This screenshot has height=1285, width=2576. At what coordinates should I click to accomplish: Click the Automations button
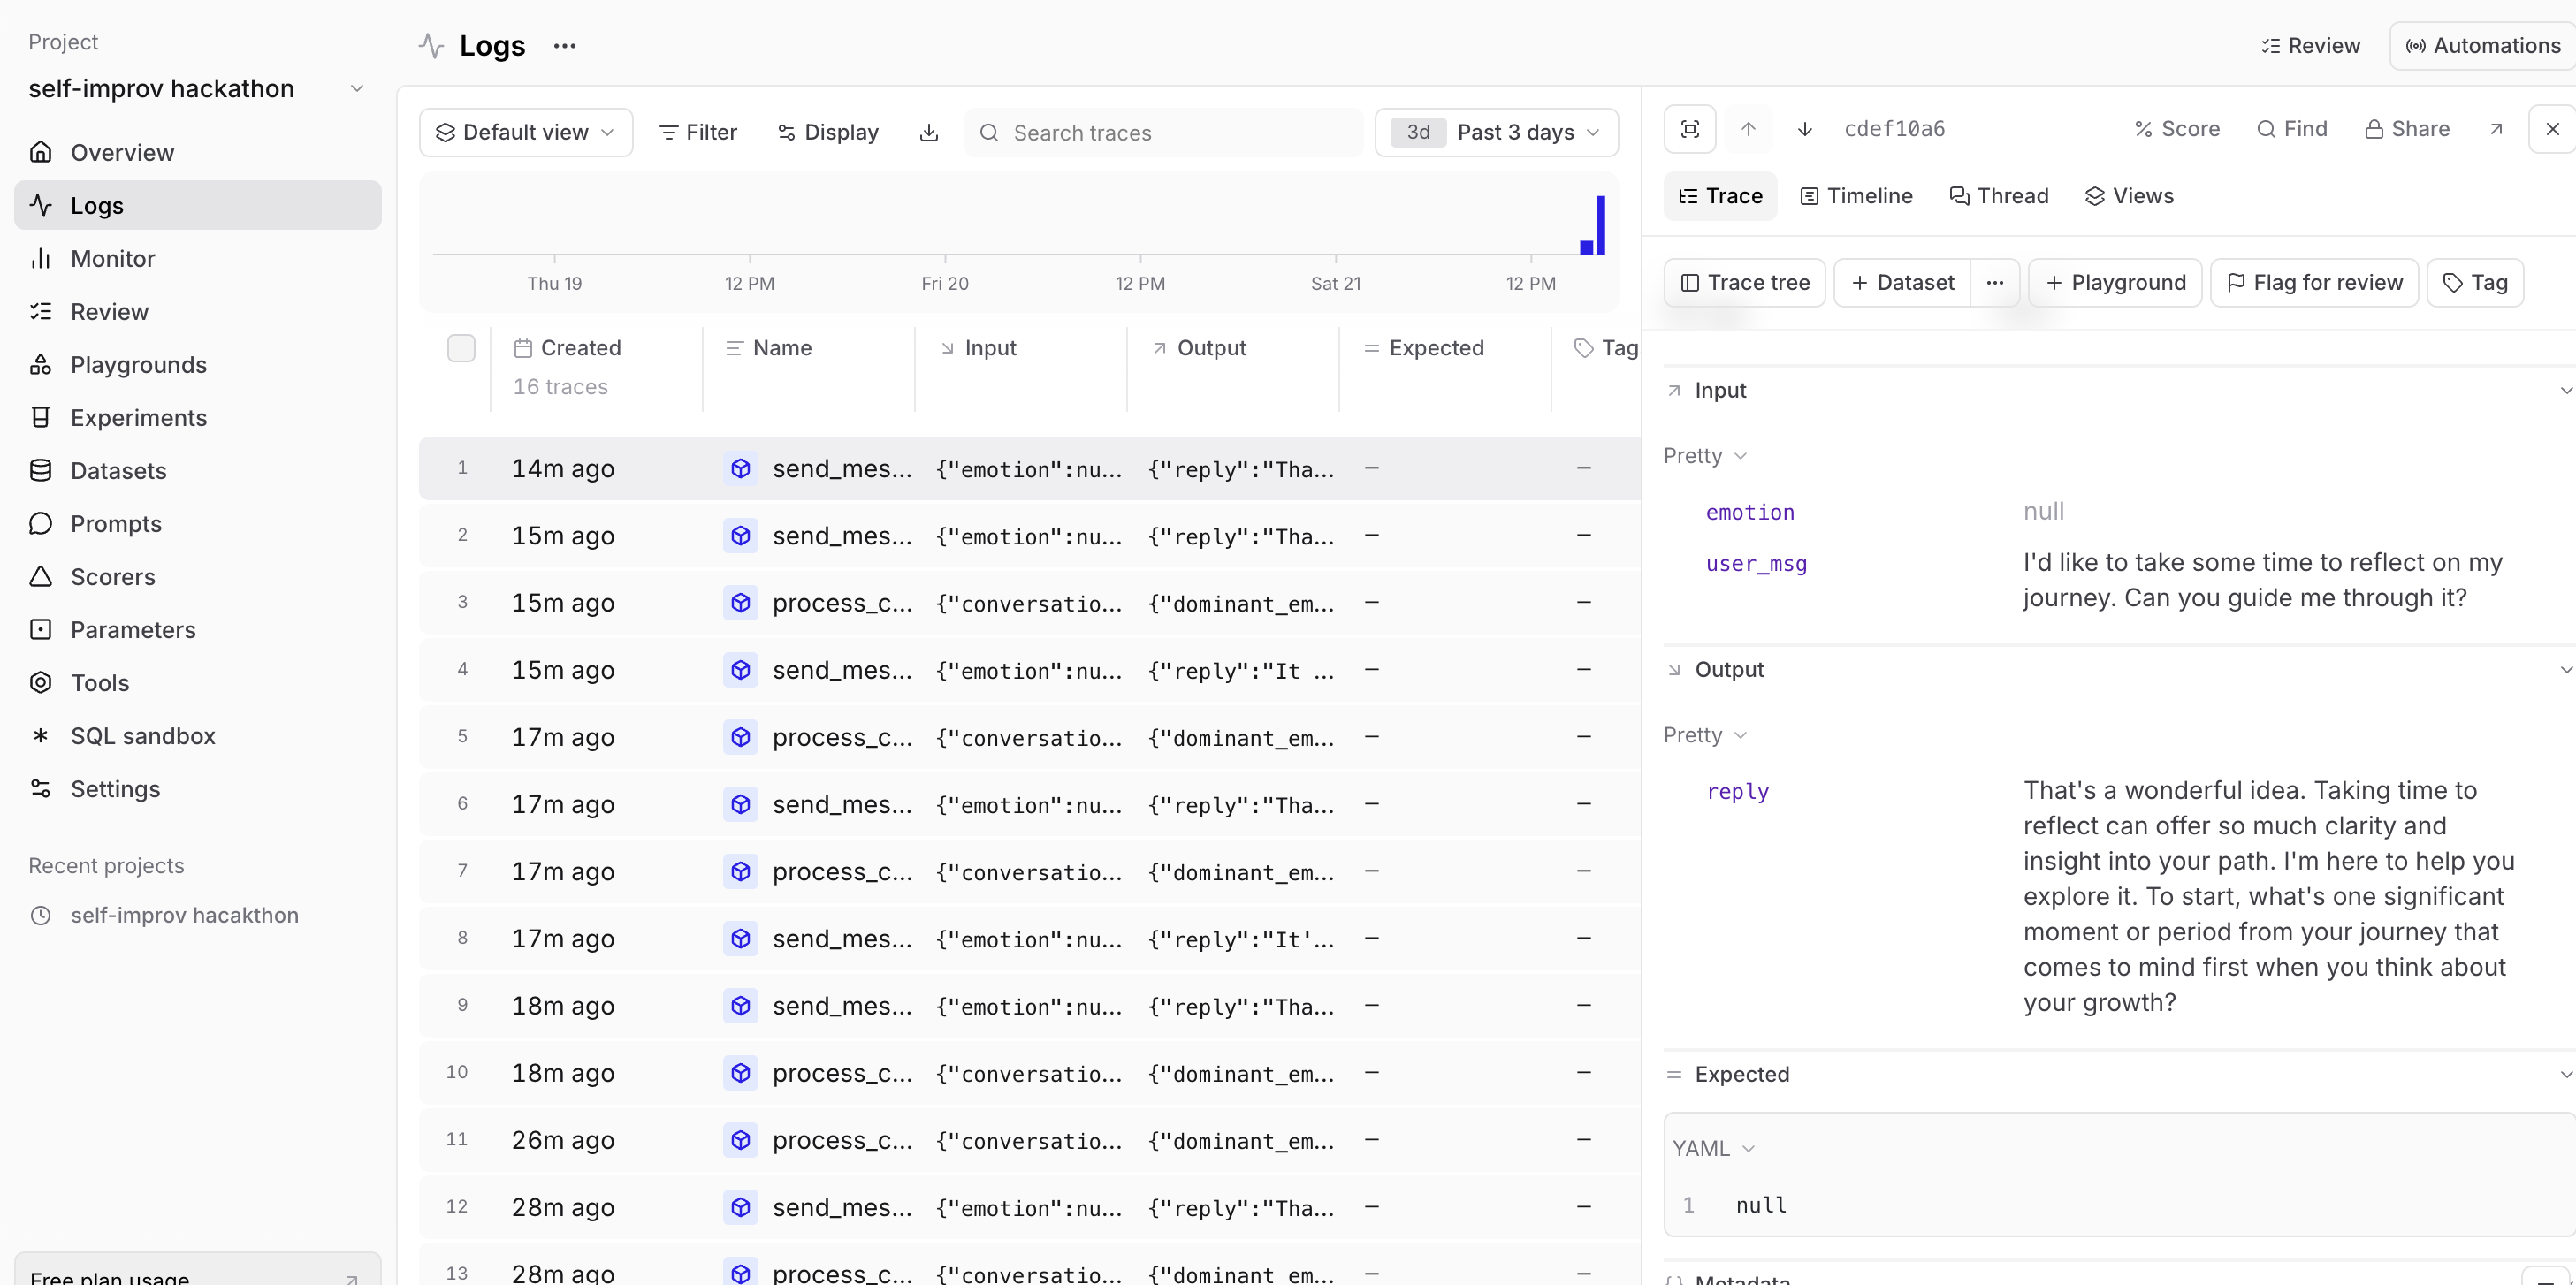point(2483,46)
